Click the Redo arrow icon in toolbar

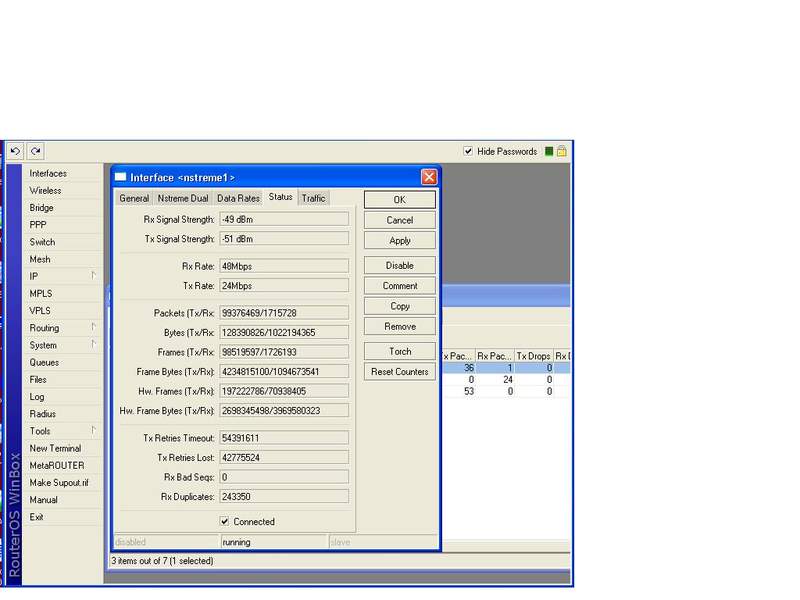(35, 151)
